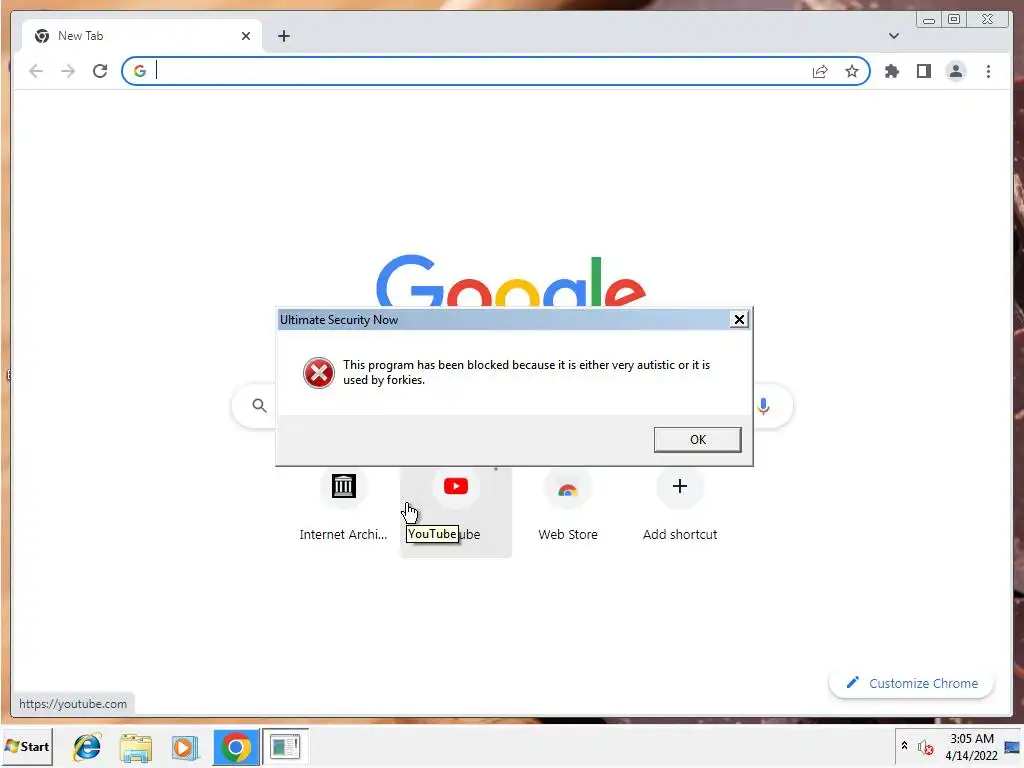1024x768 pixels.
Task: Switch to Chrome in the taskbar
Action: [236, 746]
